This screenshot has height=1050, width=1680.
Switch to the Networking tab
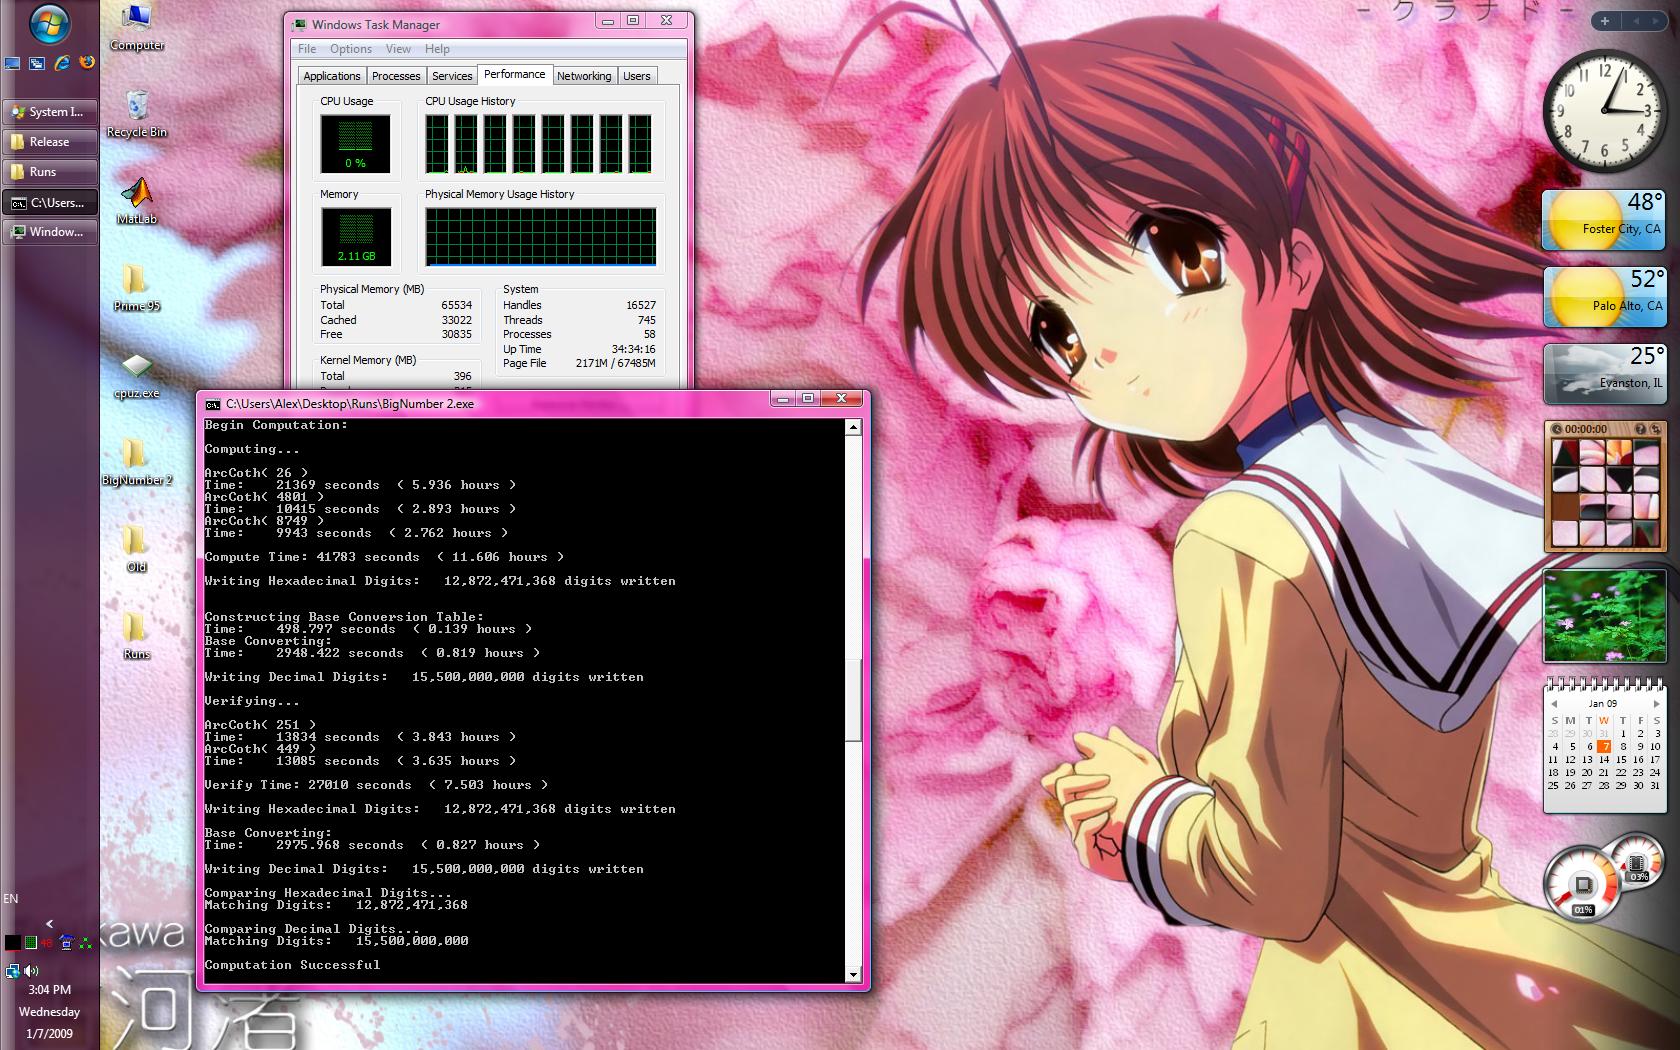584,76
